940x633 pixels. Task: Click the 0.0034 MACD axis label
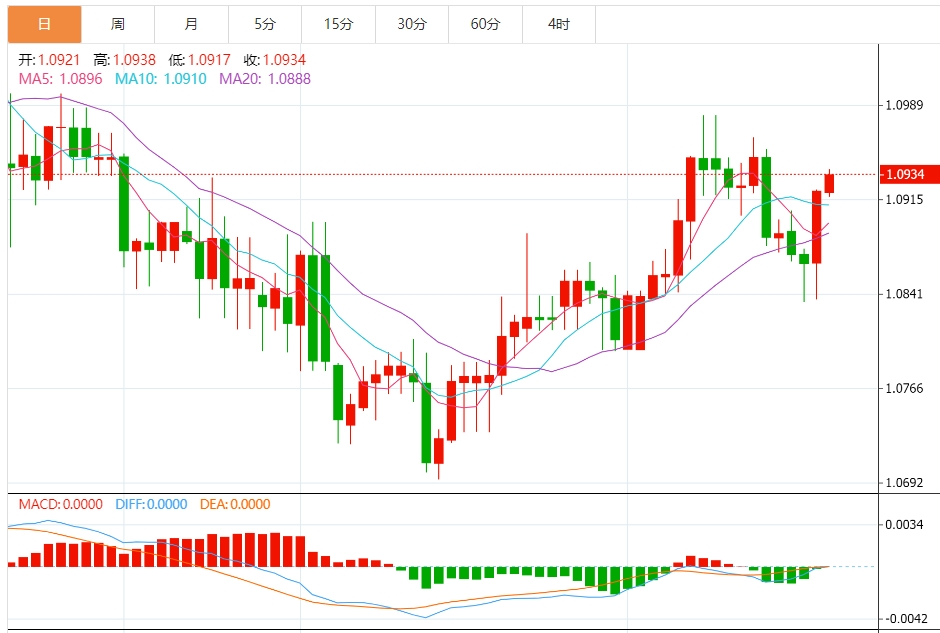(904, 524)
